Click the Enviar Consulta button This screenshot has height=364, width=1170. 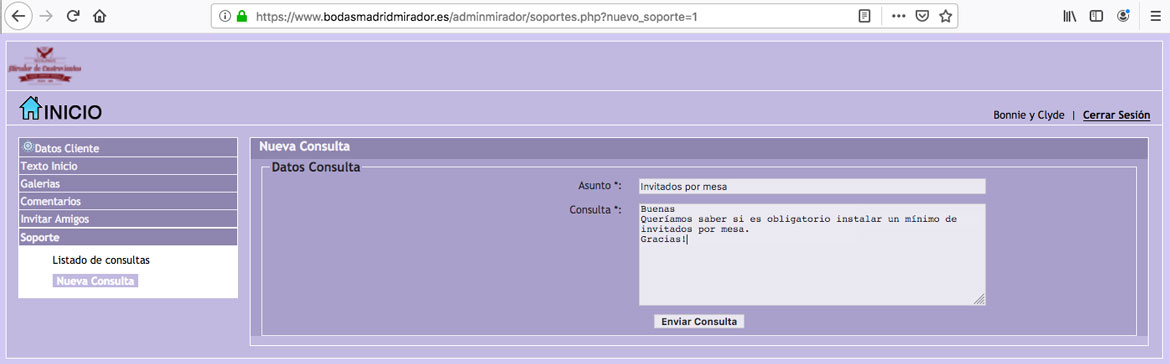(x=699, y=321)
